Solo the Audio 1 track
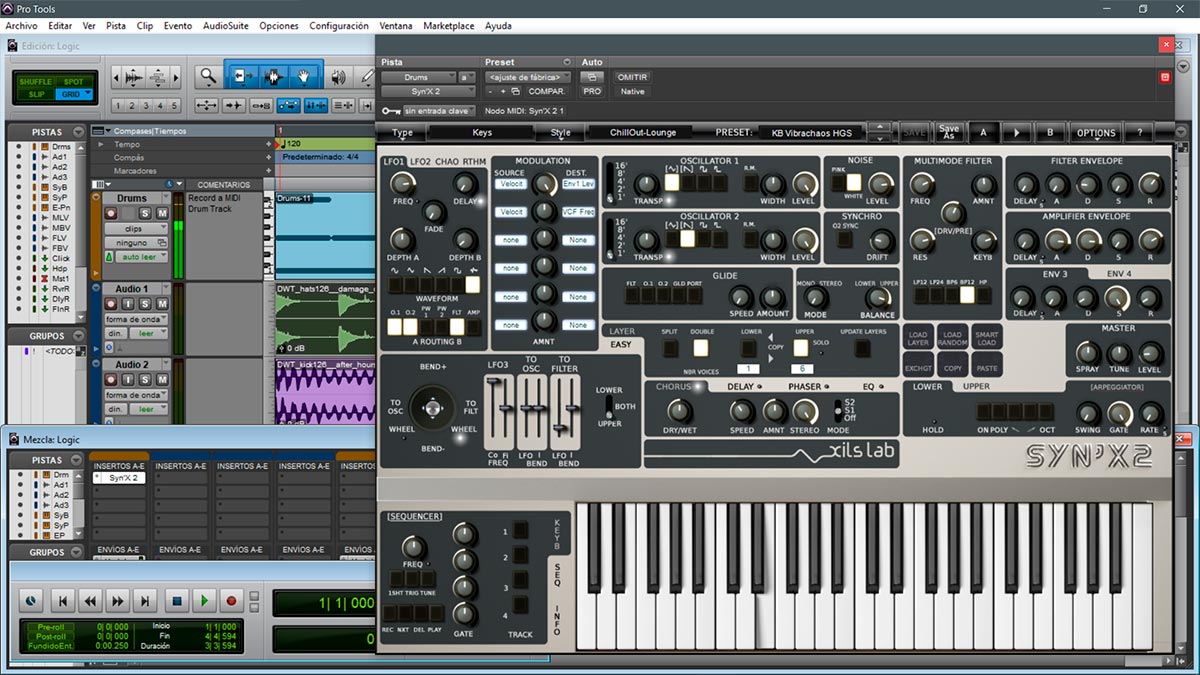Viewport: 1200px width, 675px height. (x=145, y=304)
